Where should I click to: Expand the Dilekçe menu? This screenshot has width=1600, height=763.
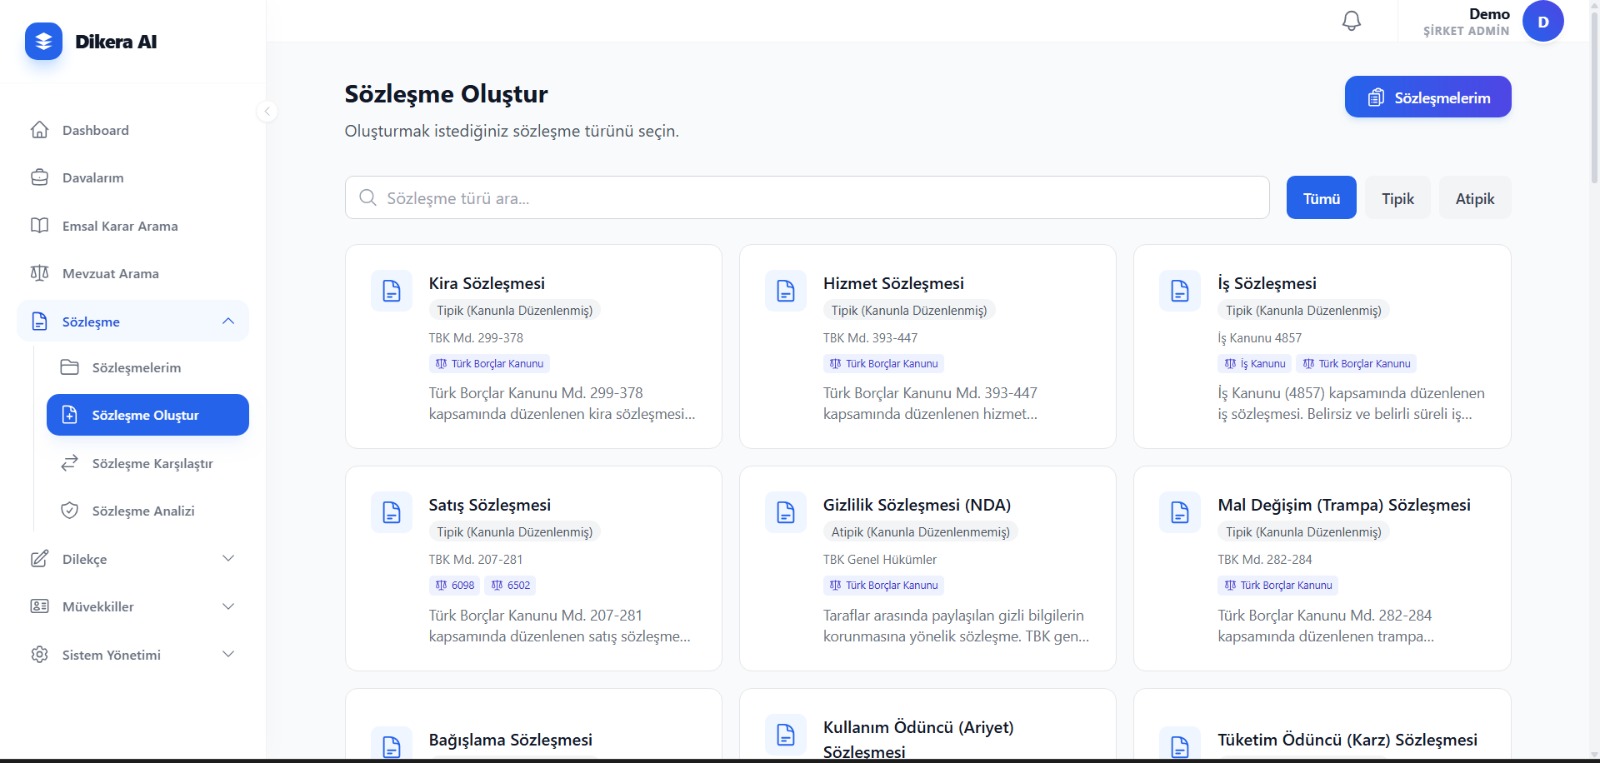[x=228, y=559]
